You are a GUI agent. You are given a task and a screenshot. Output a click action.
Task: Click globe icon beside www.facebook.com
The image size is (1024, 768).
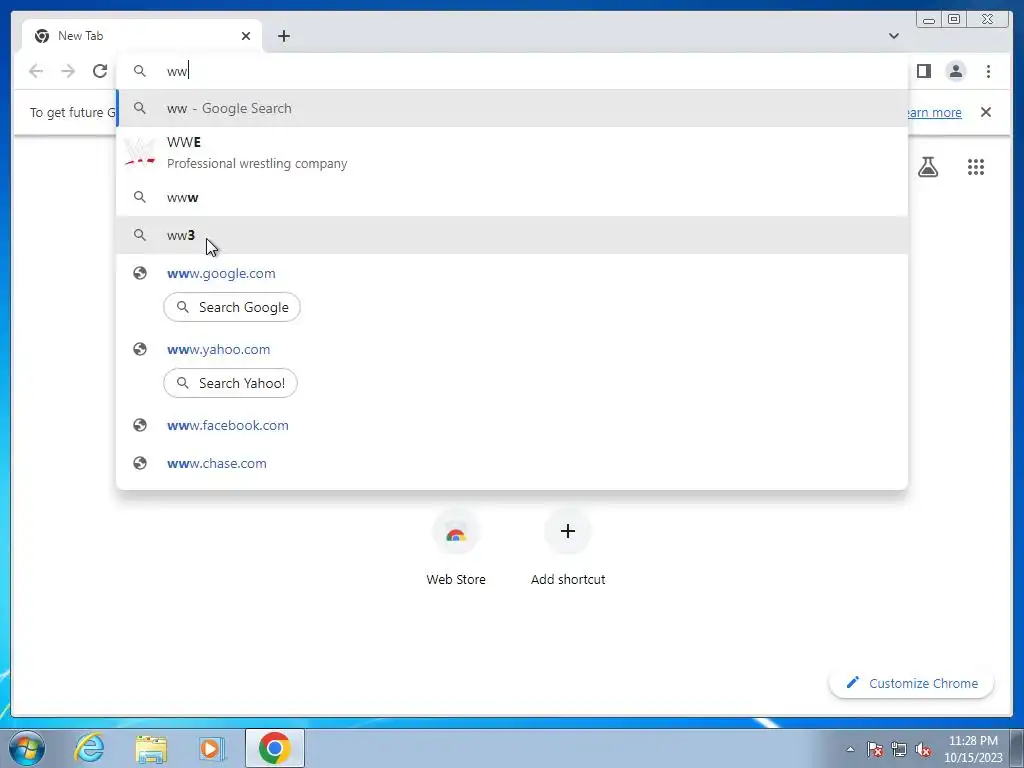tap(140, 425)
